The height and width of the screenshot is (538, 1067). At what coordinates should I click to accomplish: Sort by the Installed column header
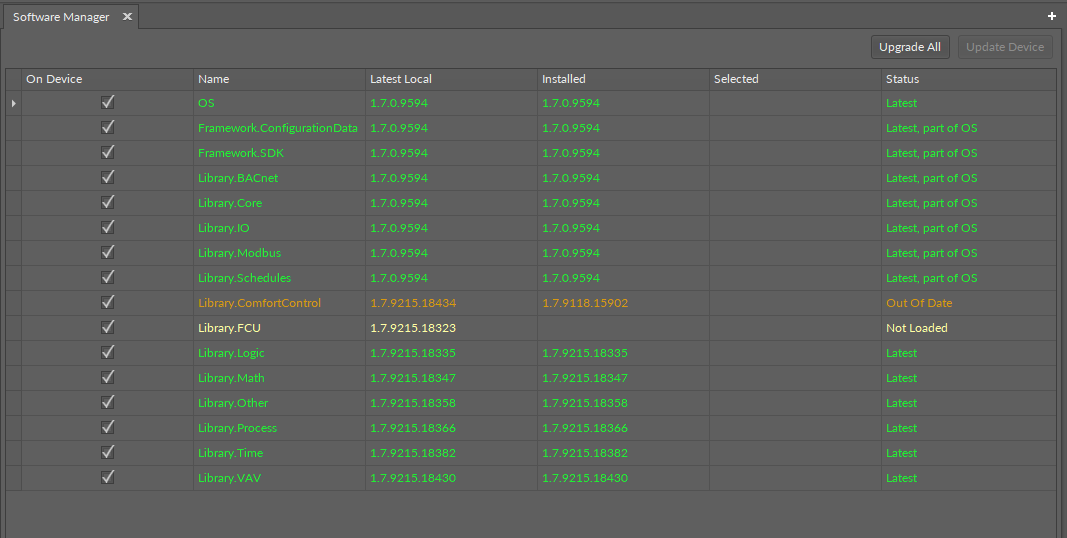coord(623,79)
